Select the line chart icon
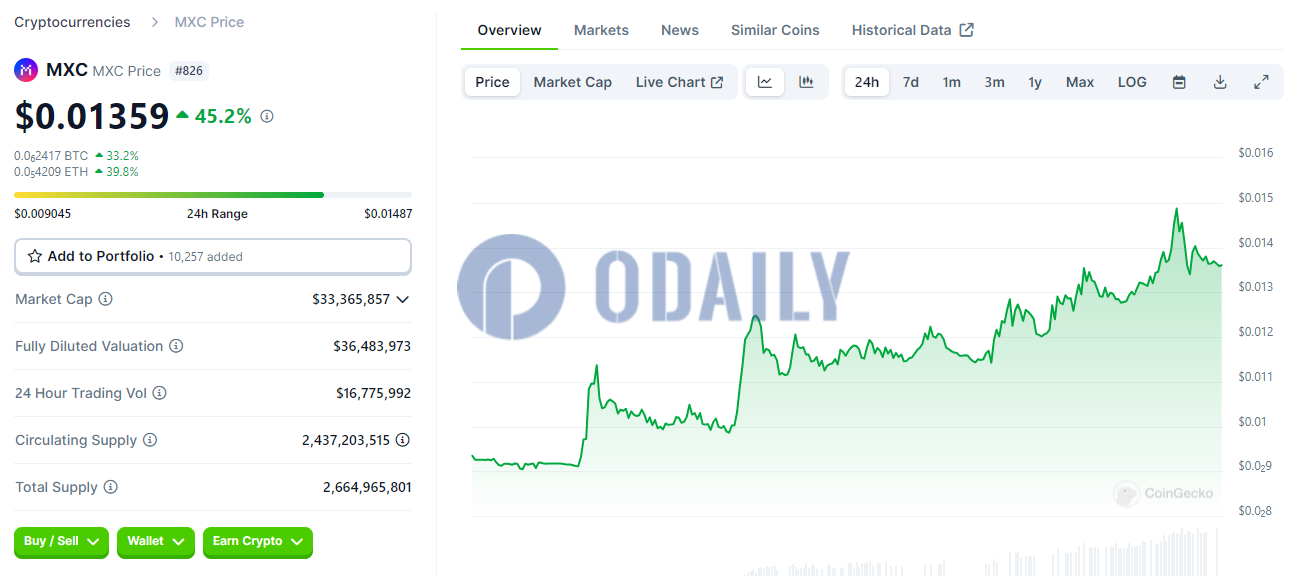 765,82
